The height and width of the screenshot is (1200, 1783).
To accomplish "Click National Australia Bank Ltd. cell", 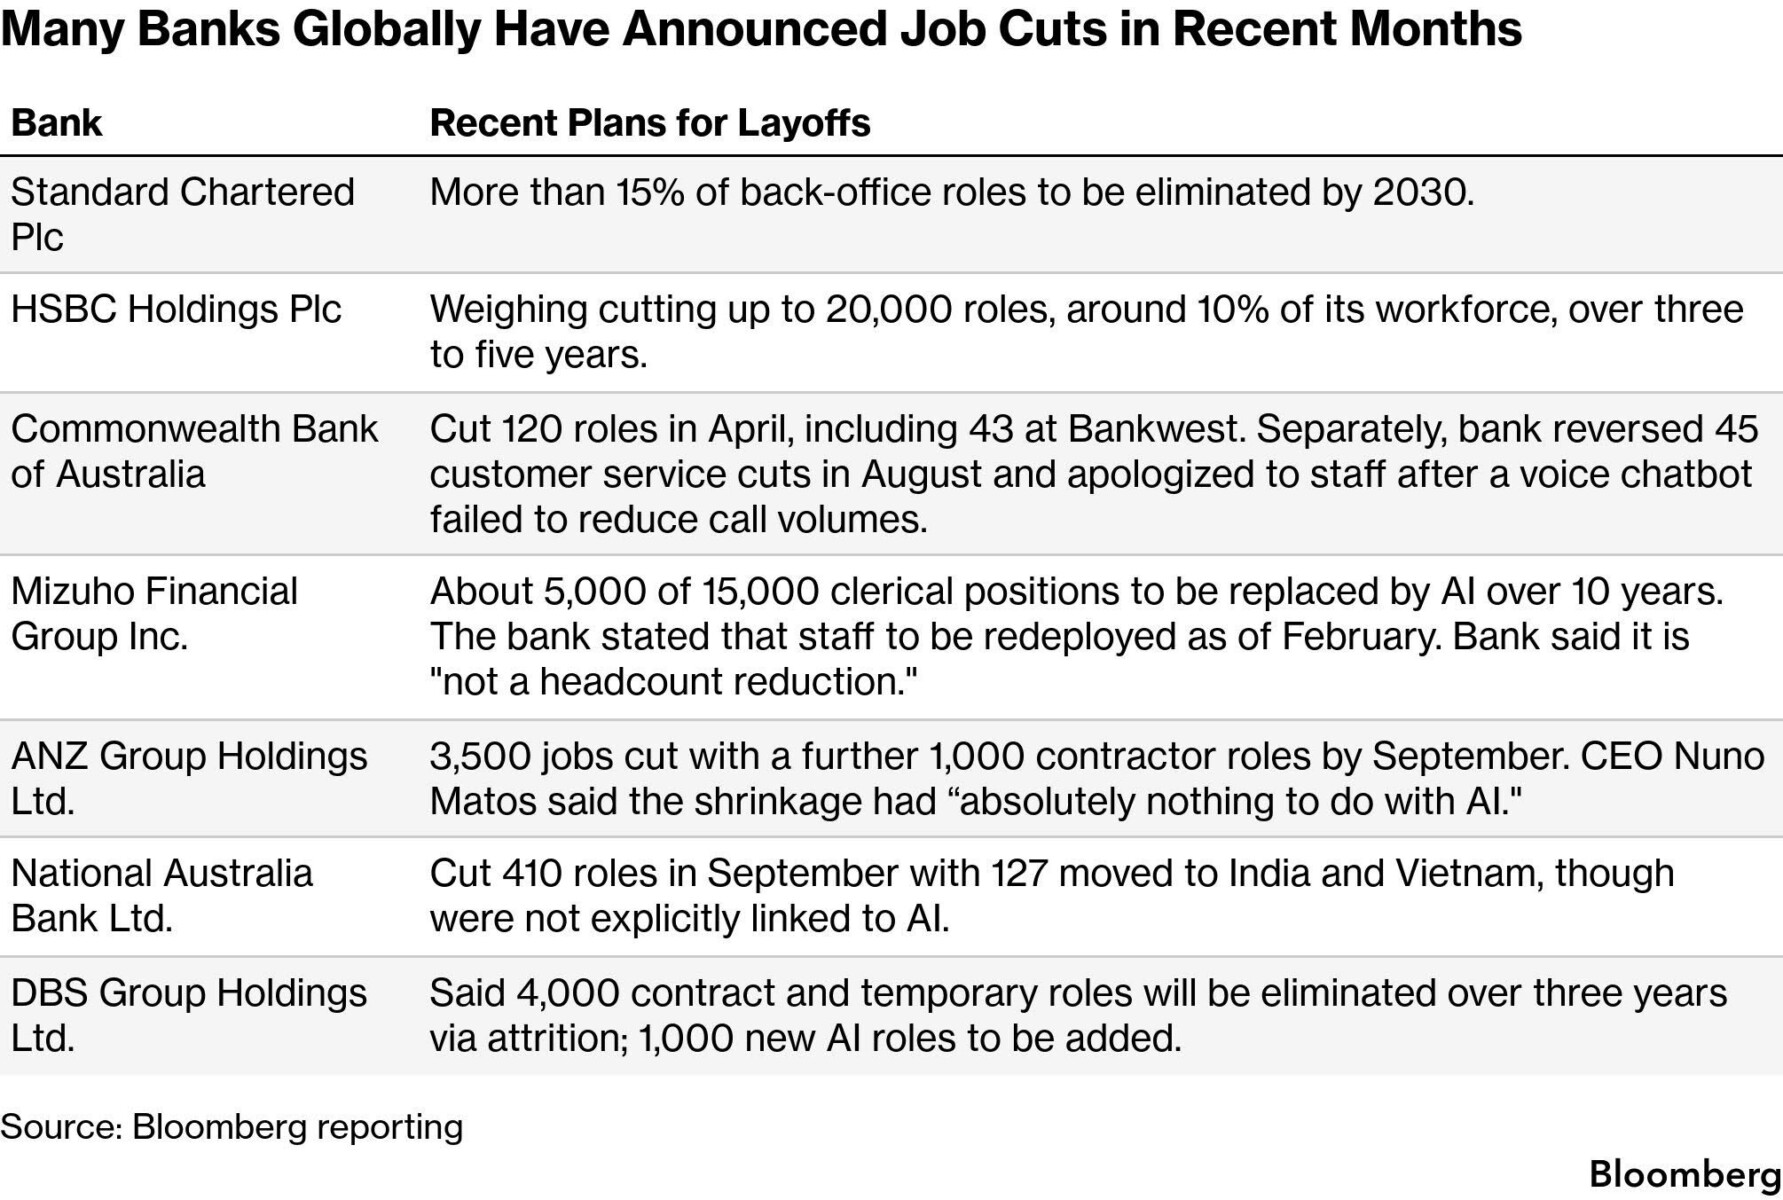I will pos(161,895).
